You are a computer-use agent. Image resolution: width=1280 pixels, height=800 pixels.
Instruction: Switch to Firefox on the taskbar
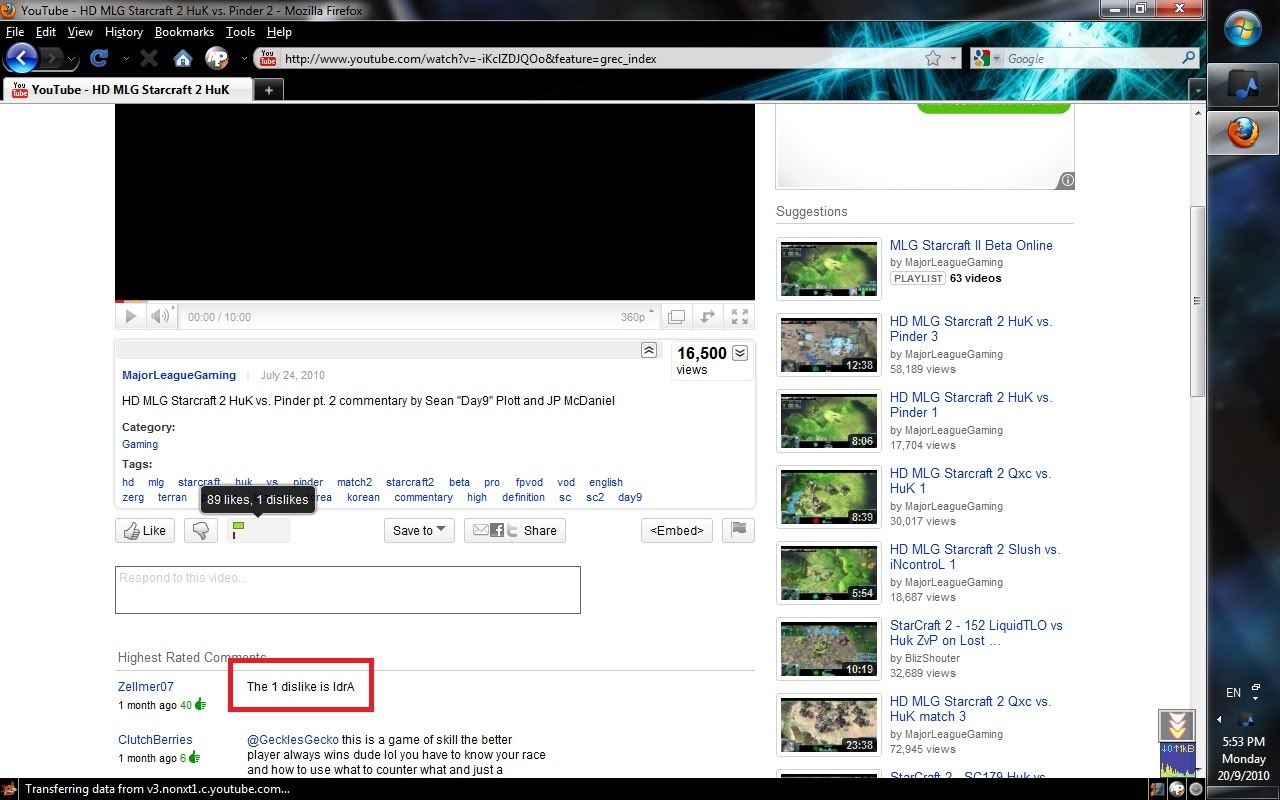tap(1242, 132)
